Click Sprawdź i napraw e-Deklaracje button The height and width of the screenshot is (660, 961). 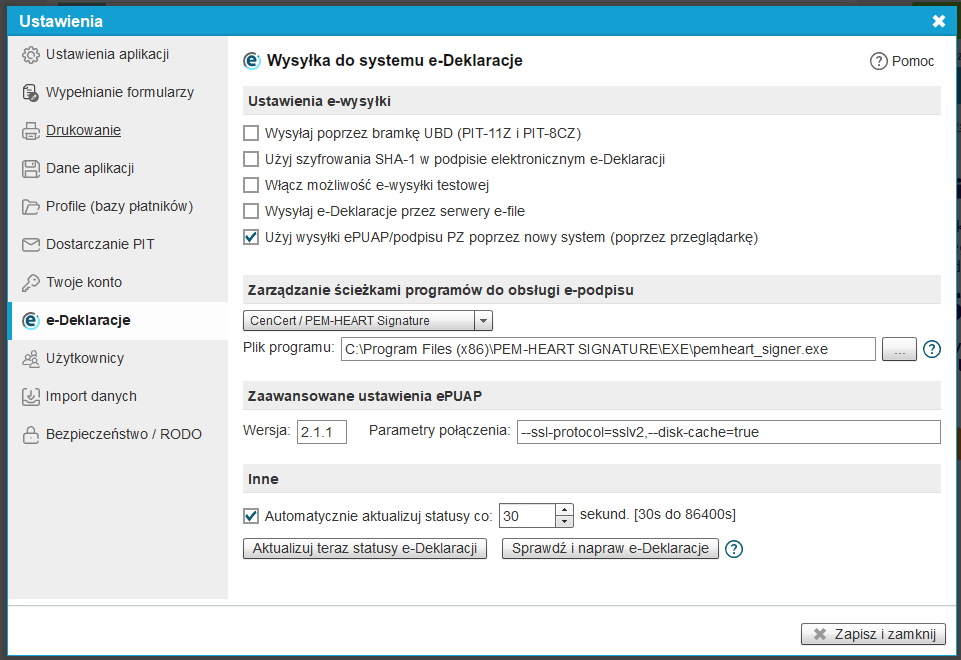[x=610, y=548]
